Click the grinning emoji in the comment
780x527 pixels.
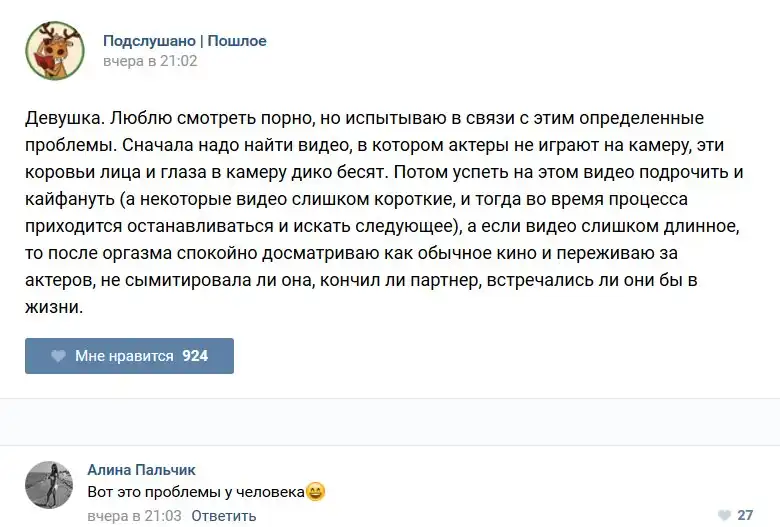point(316,492)
